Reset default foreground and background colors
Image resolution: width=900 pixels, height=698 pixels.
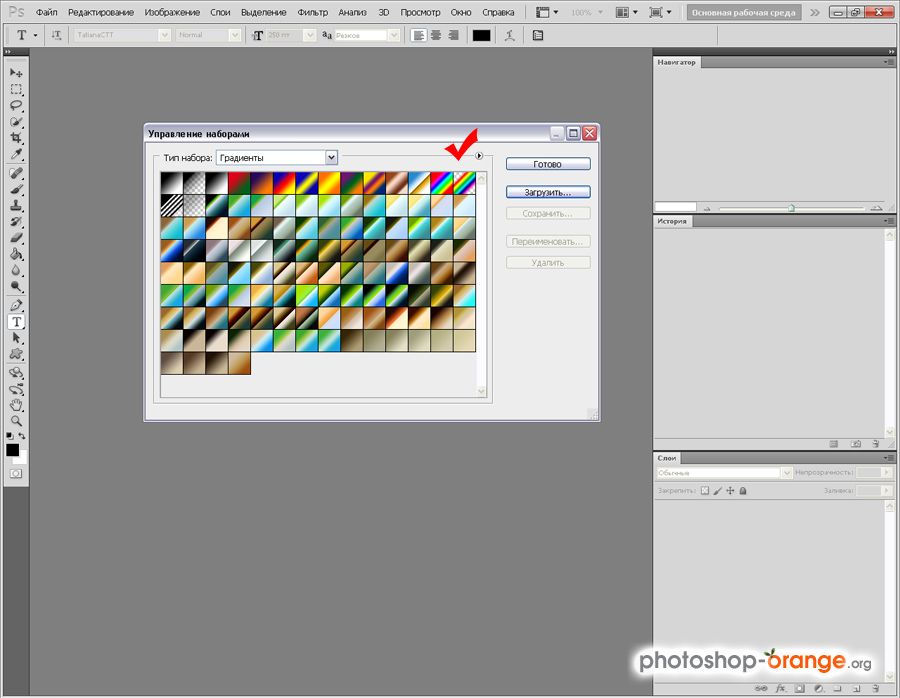pos(9,436)
